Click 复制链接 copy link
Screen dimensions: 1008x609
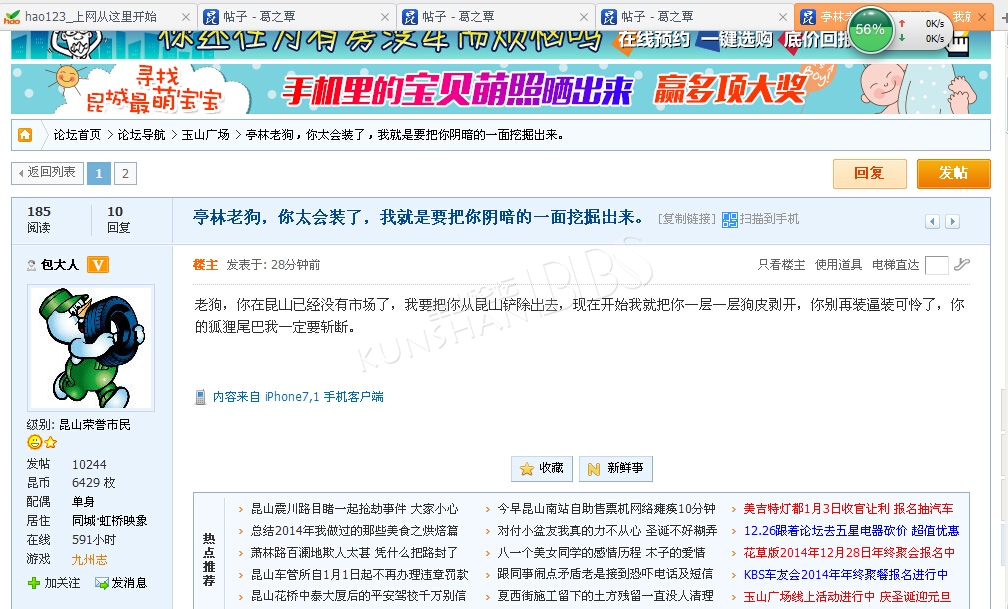coord(687,219)
